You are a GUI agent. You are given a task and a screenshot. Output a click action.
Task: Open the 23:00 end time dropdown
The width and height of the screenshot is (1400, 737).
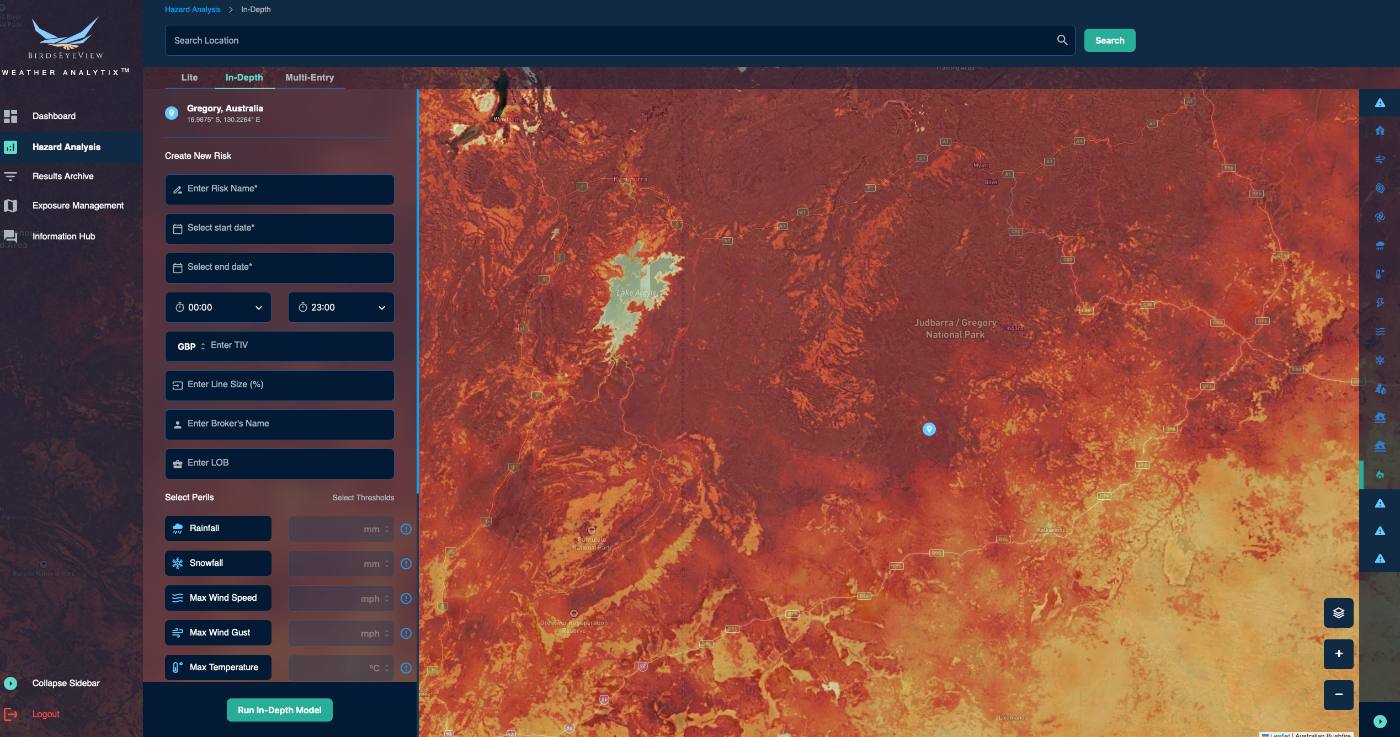[x=341, y=307]
